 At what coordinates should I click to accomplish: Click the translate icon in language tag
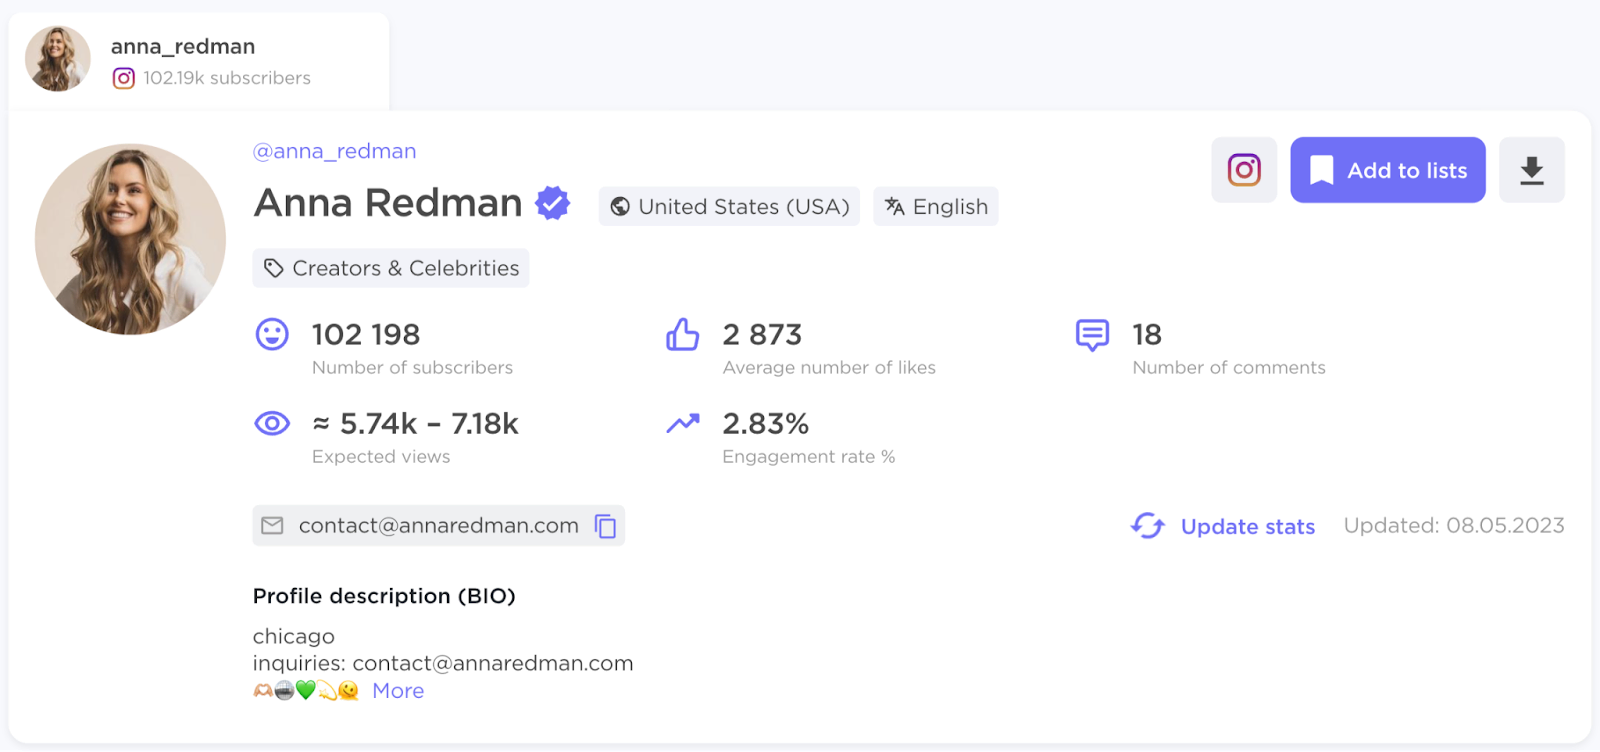pyautogui.click(x=895, y=207)
